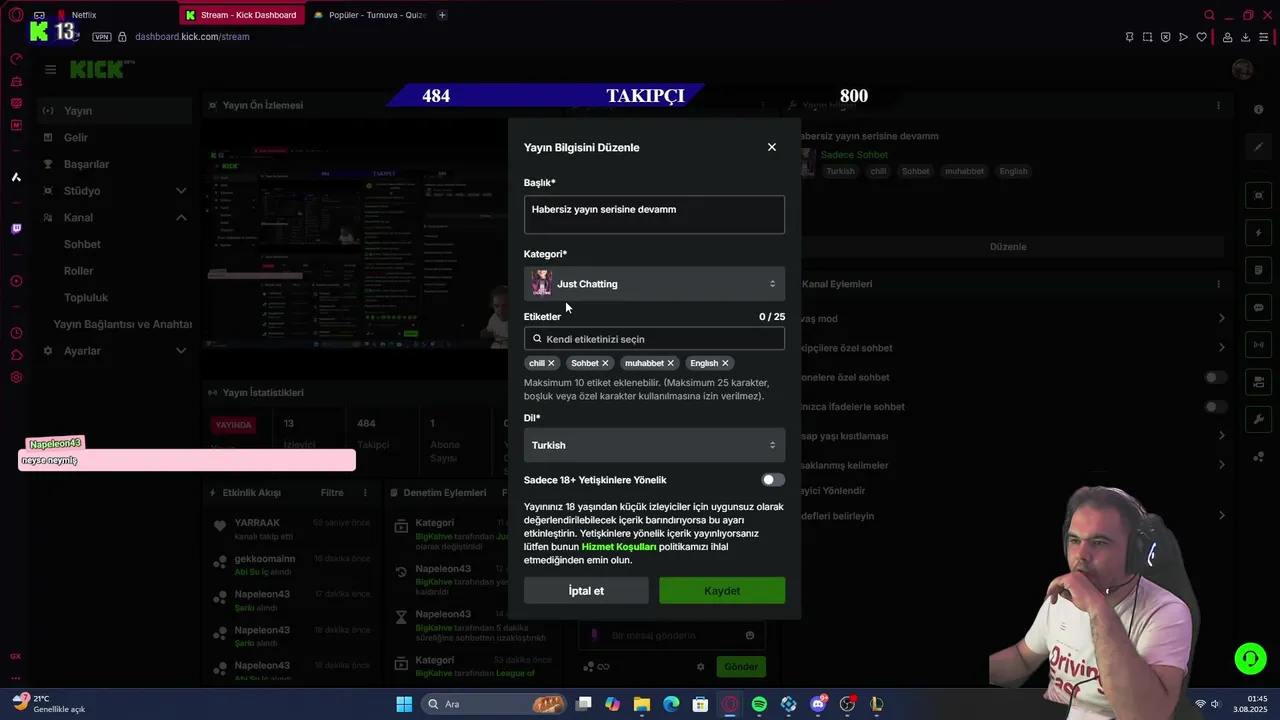Screen dimensions: 1280x720
Task: Click the pencil edit icon on right edge
Action: [1258, 147]
